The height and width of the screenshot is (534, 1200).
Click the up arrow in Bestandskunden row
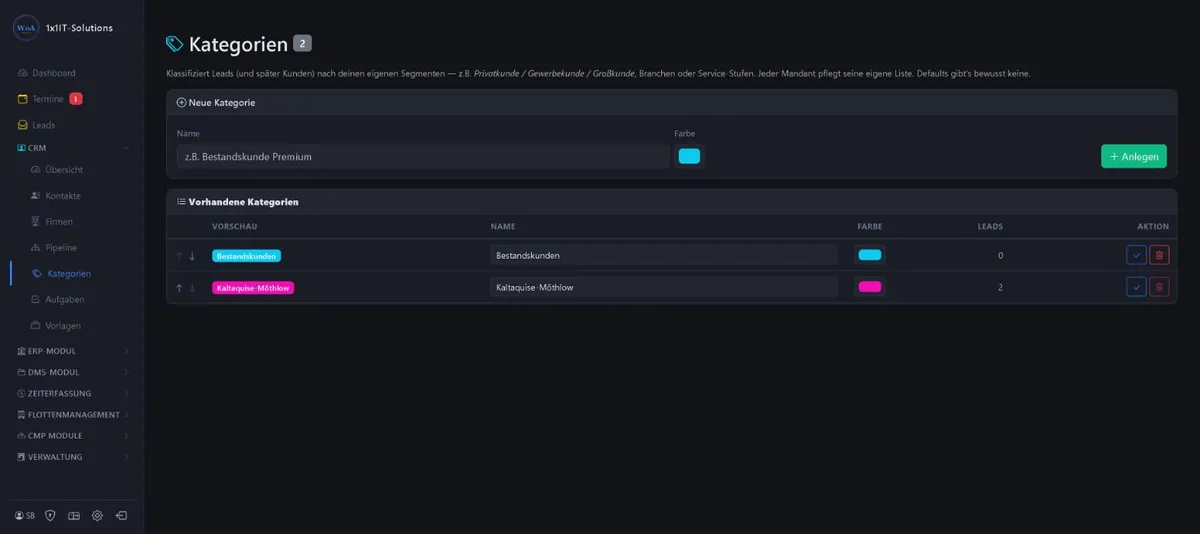tap(179, 256)
